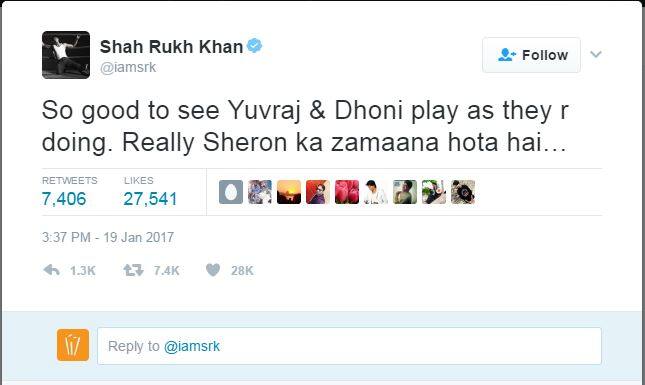Open the pink tulips avatar profile

pyautogui.click(x=347, y=192)
